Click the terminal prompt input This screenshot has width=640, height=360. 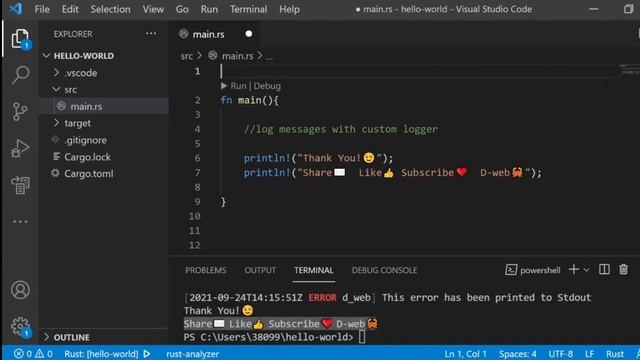(362, 337)
